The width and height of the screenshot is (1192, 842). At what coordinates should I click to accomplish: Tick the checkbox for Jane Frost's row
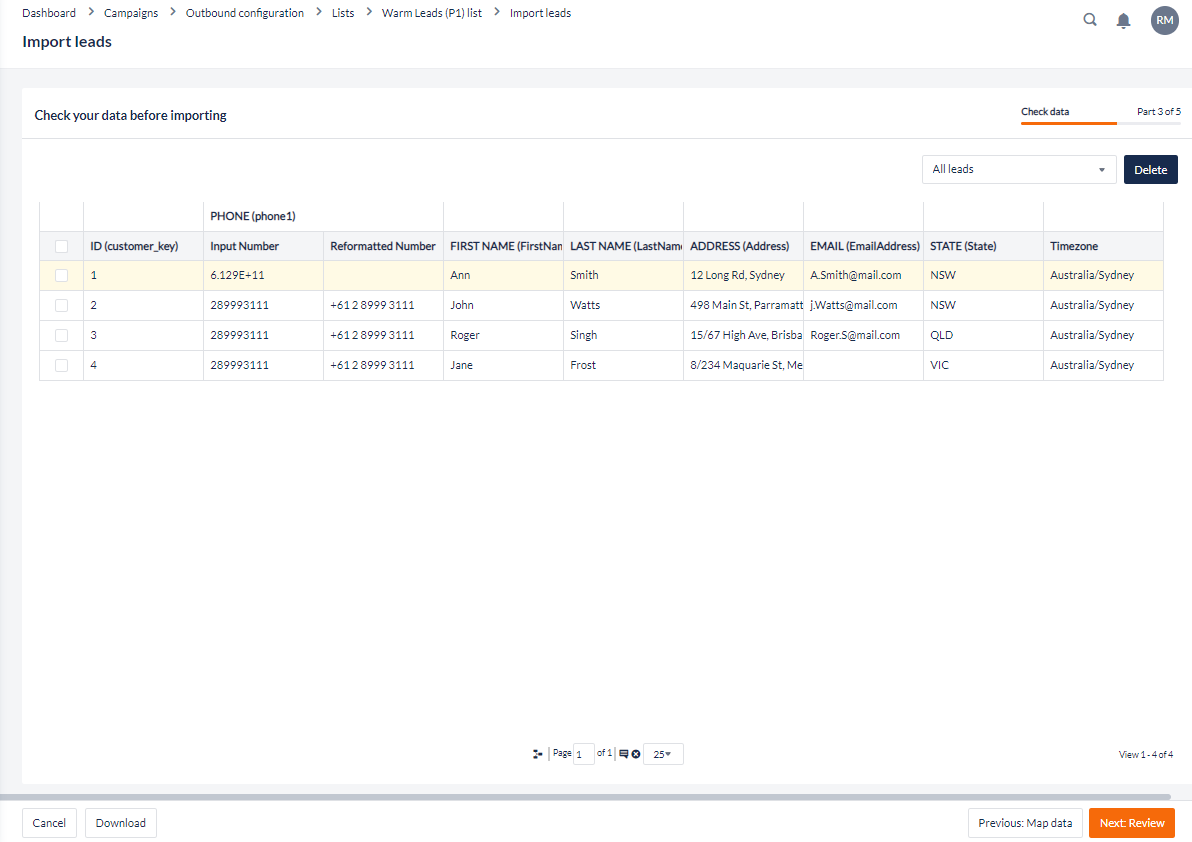[62, 365]
